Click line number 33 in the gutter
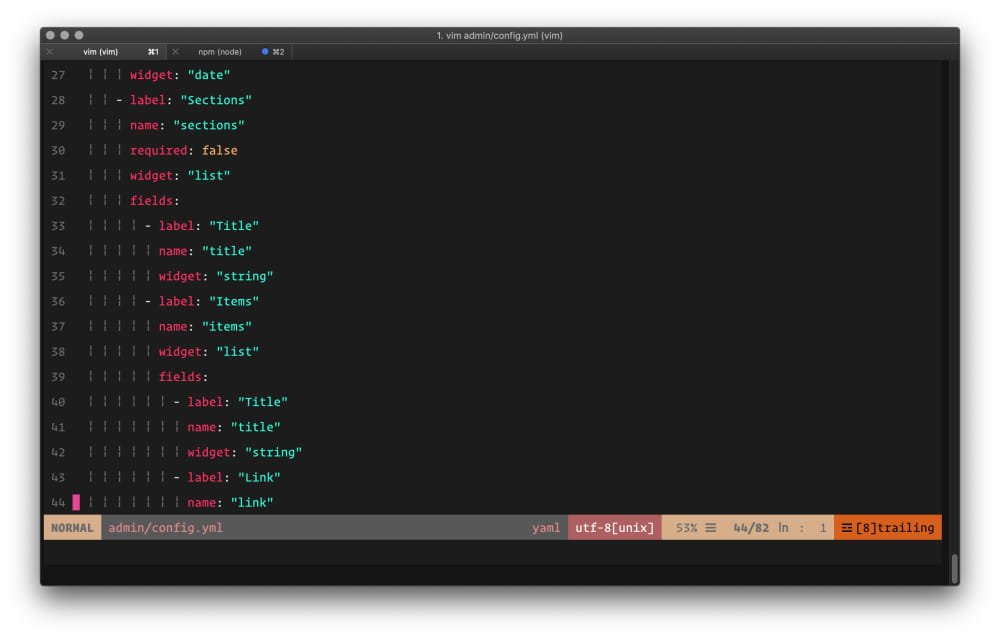The image size is (1000, 639). [x=58, y=226]
